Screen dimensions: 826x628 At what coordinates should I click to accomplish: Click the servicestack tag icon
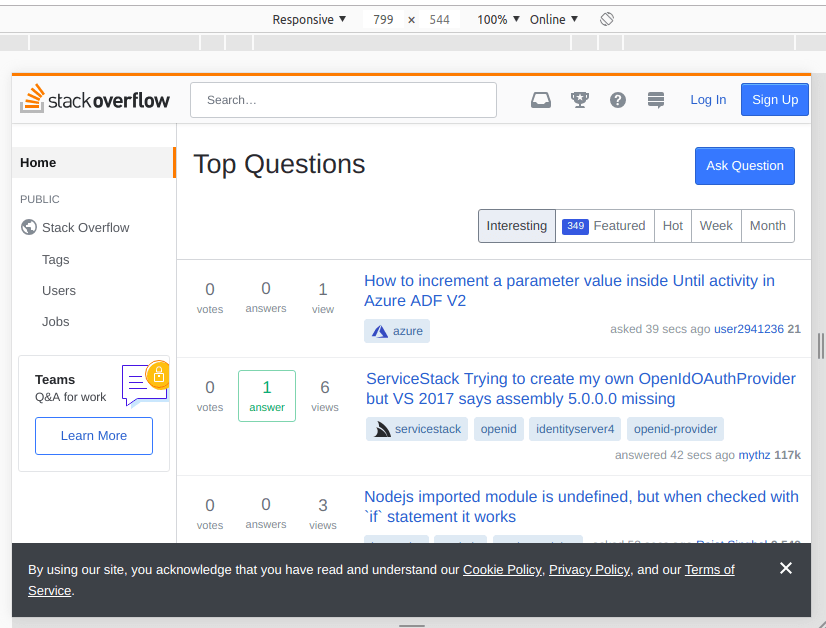point(382,429)
